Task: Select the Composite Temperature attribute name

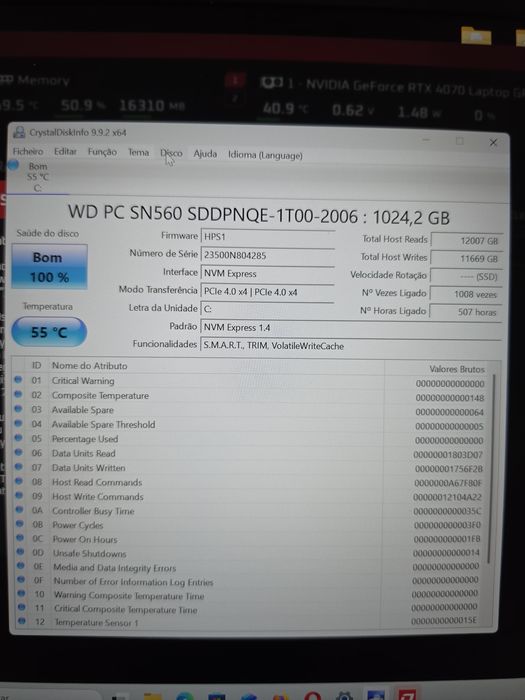Action: (x=100, y=396)
